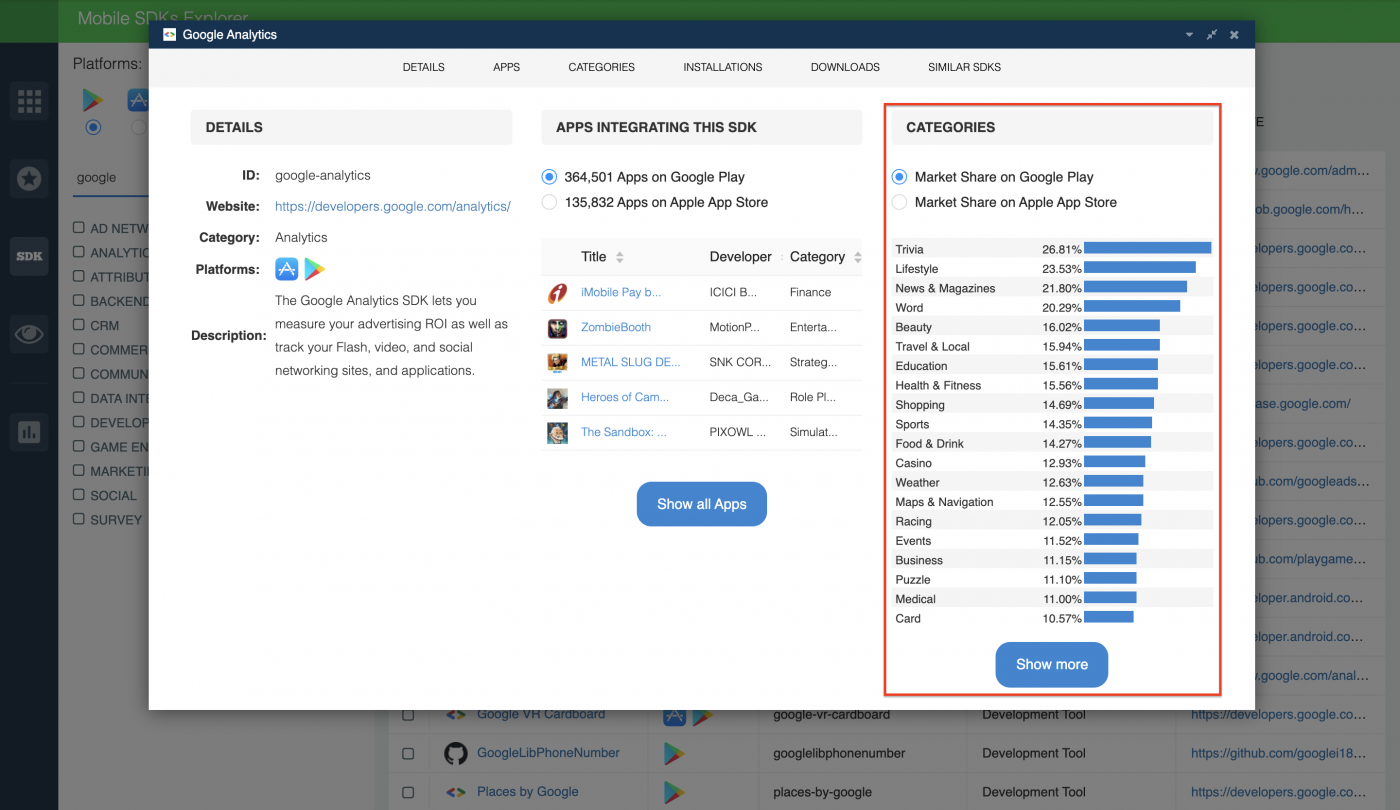
Task: Click the Trivia 26.81% bar
Action: (1147, 248)
